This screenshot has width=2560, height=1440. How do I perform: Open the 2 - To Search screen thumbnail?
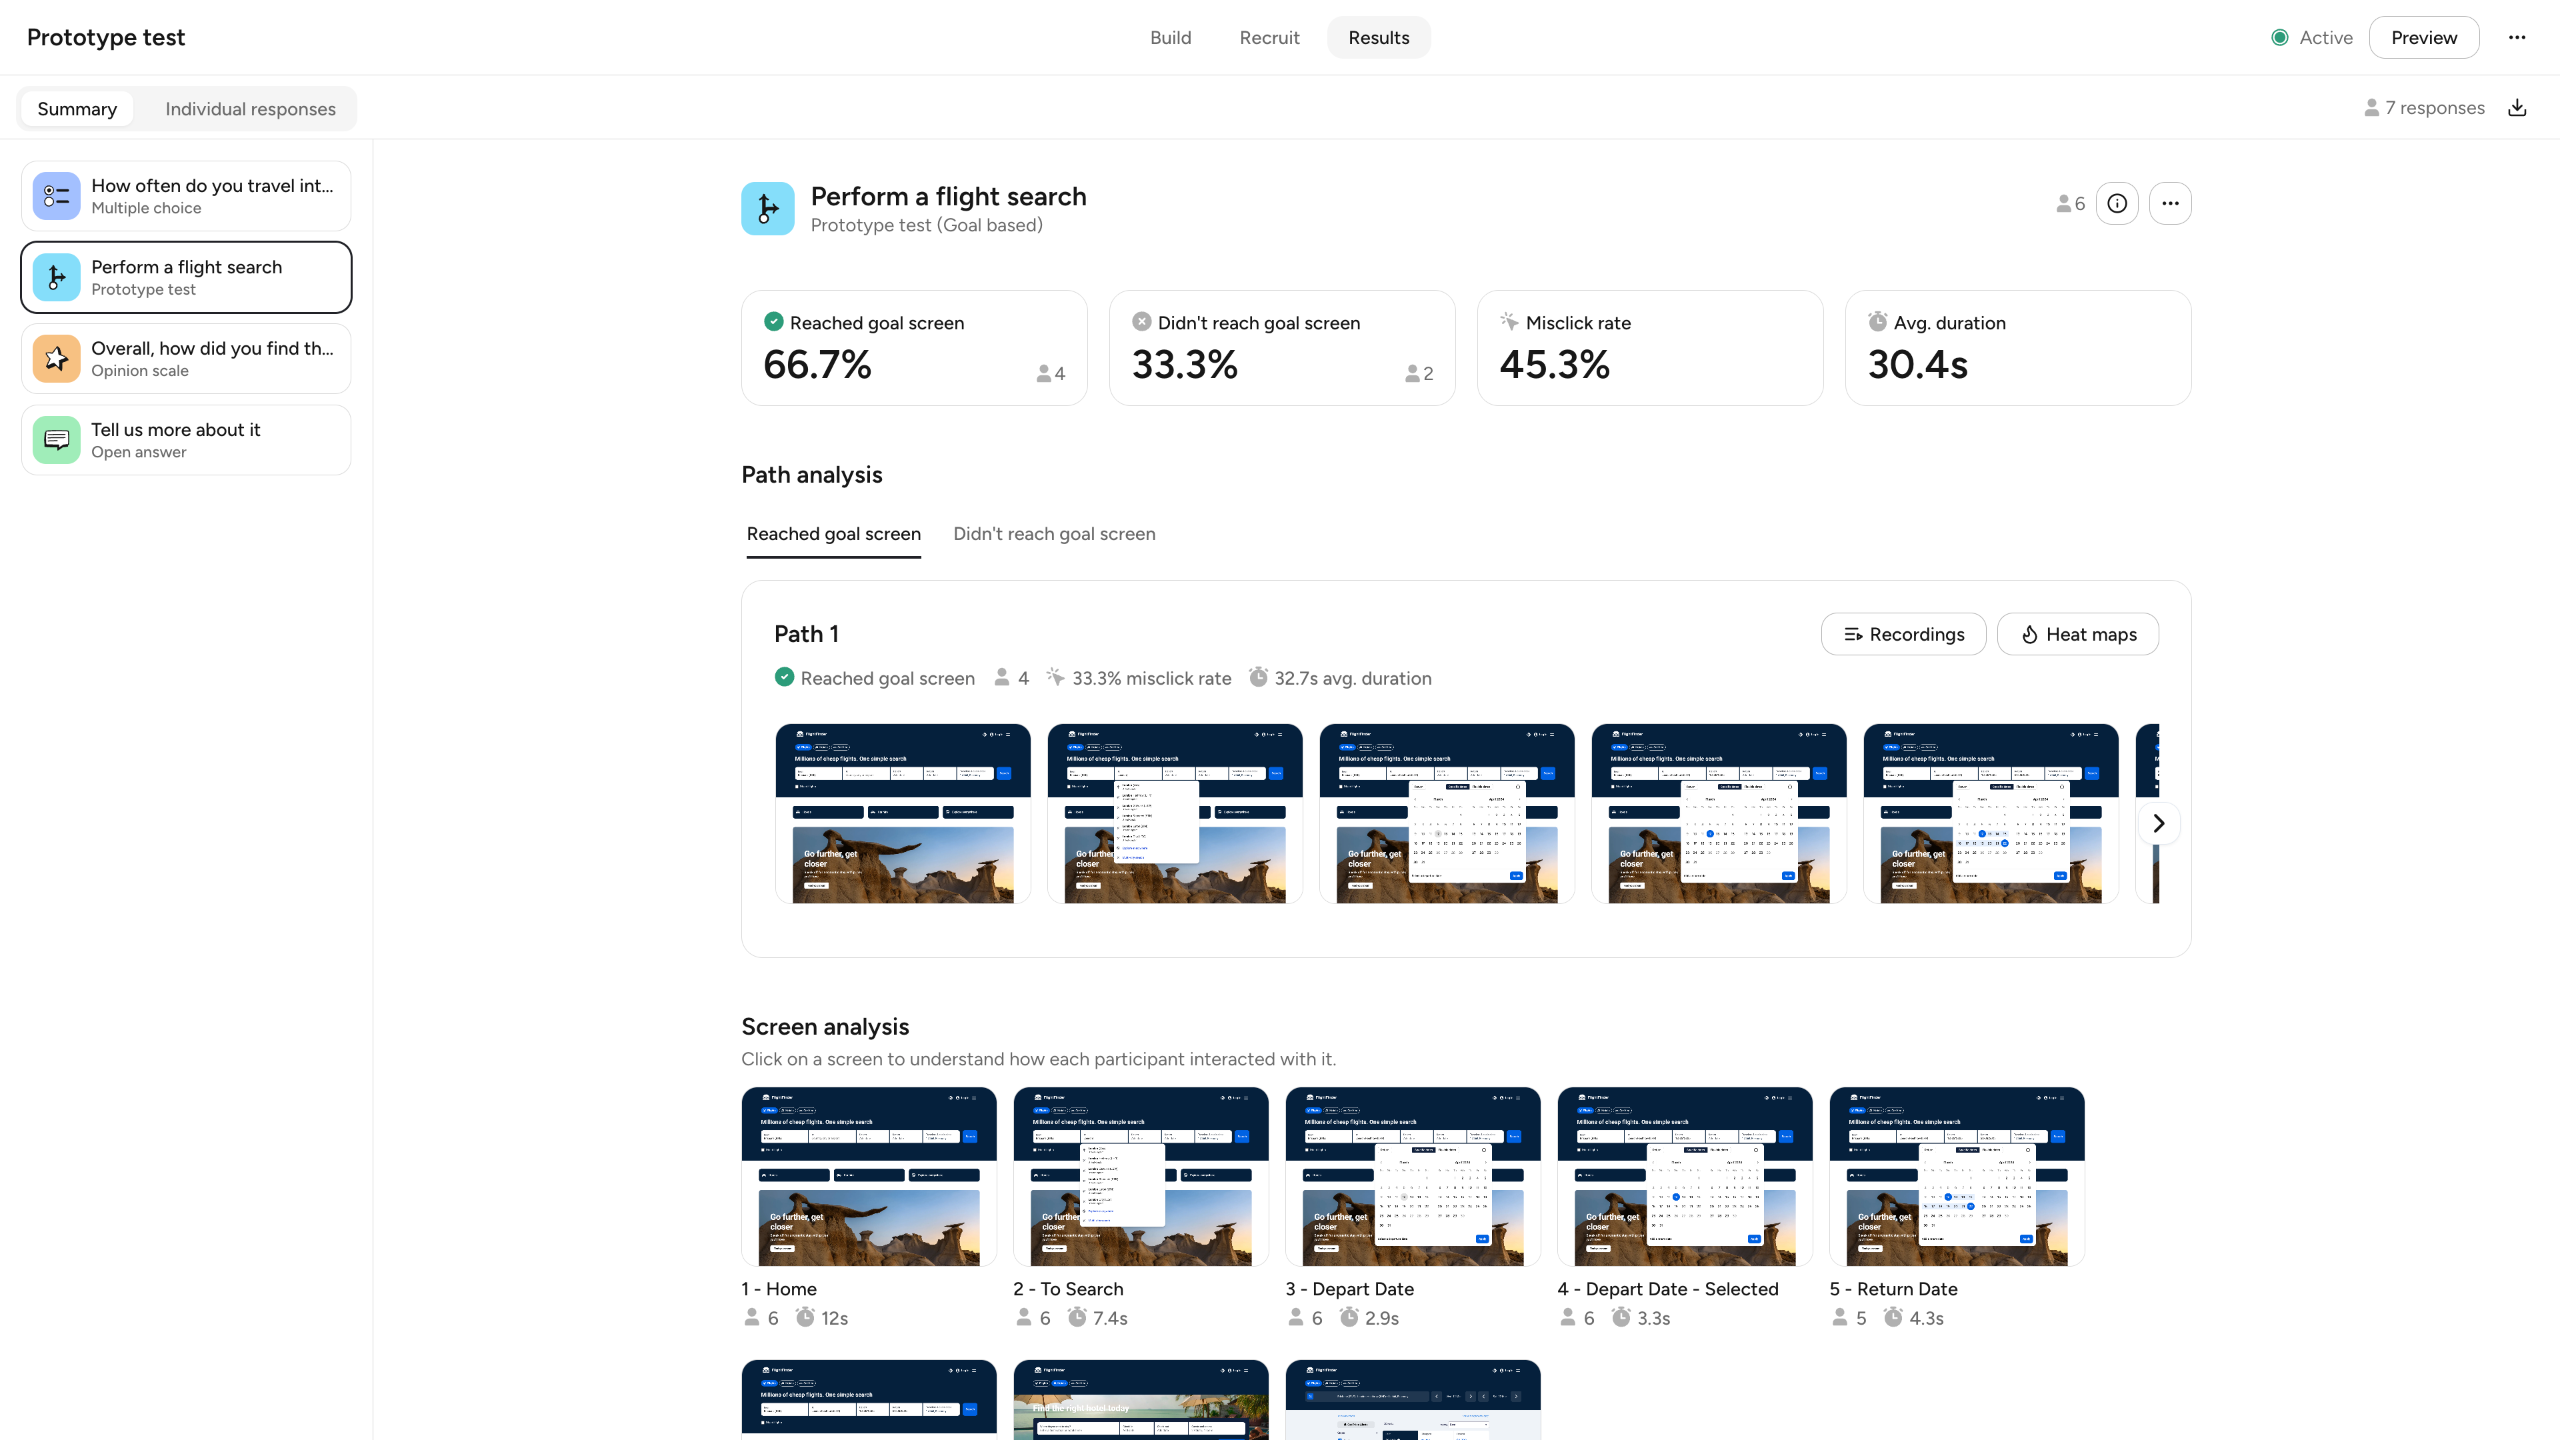click(1141, 1177)
